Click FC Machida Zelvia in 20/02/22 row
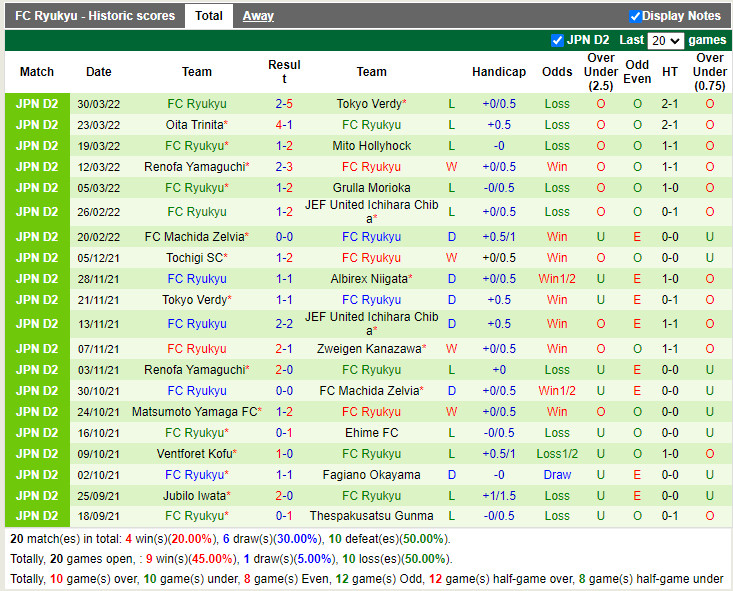 pos(194,237)
